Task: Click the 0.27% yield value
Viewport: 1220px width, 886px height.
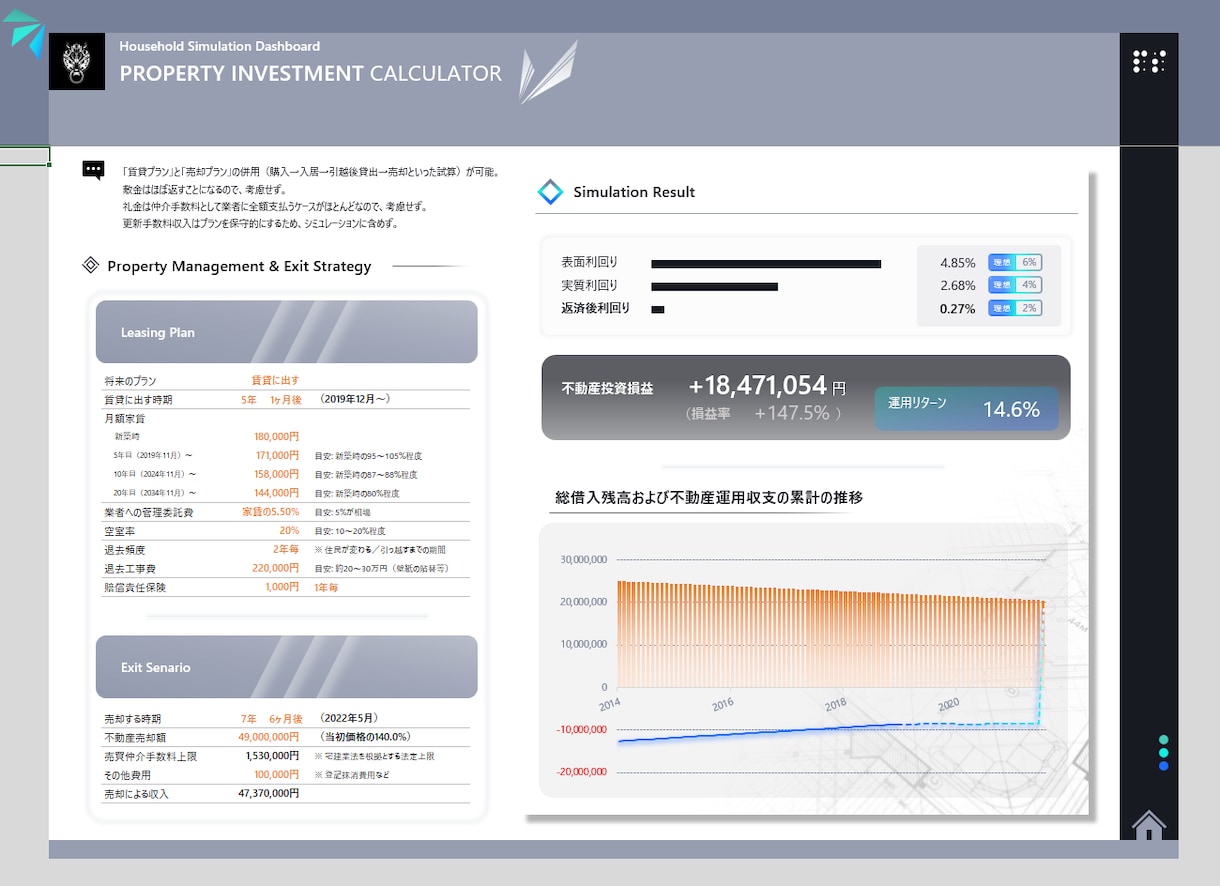Action: (958, 308)
